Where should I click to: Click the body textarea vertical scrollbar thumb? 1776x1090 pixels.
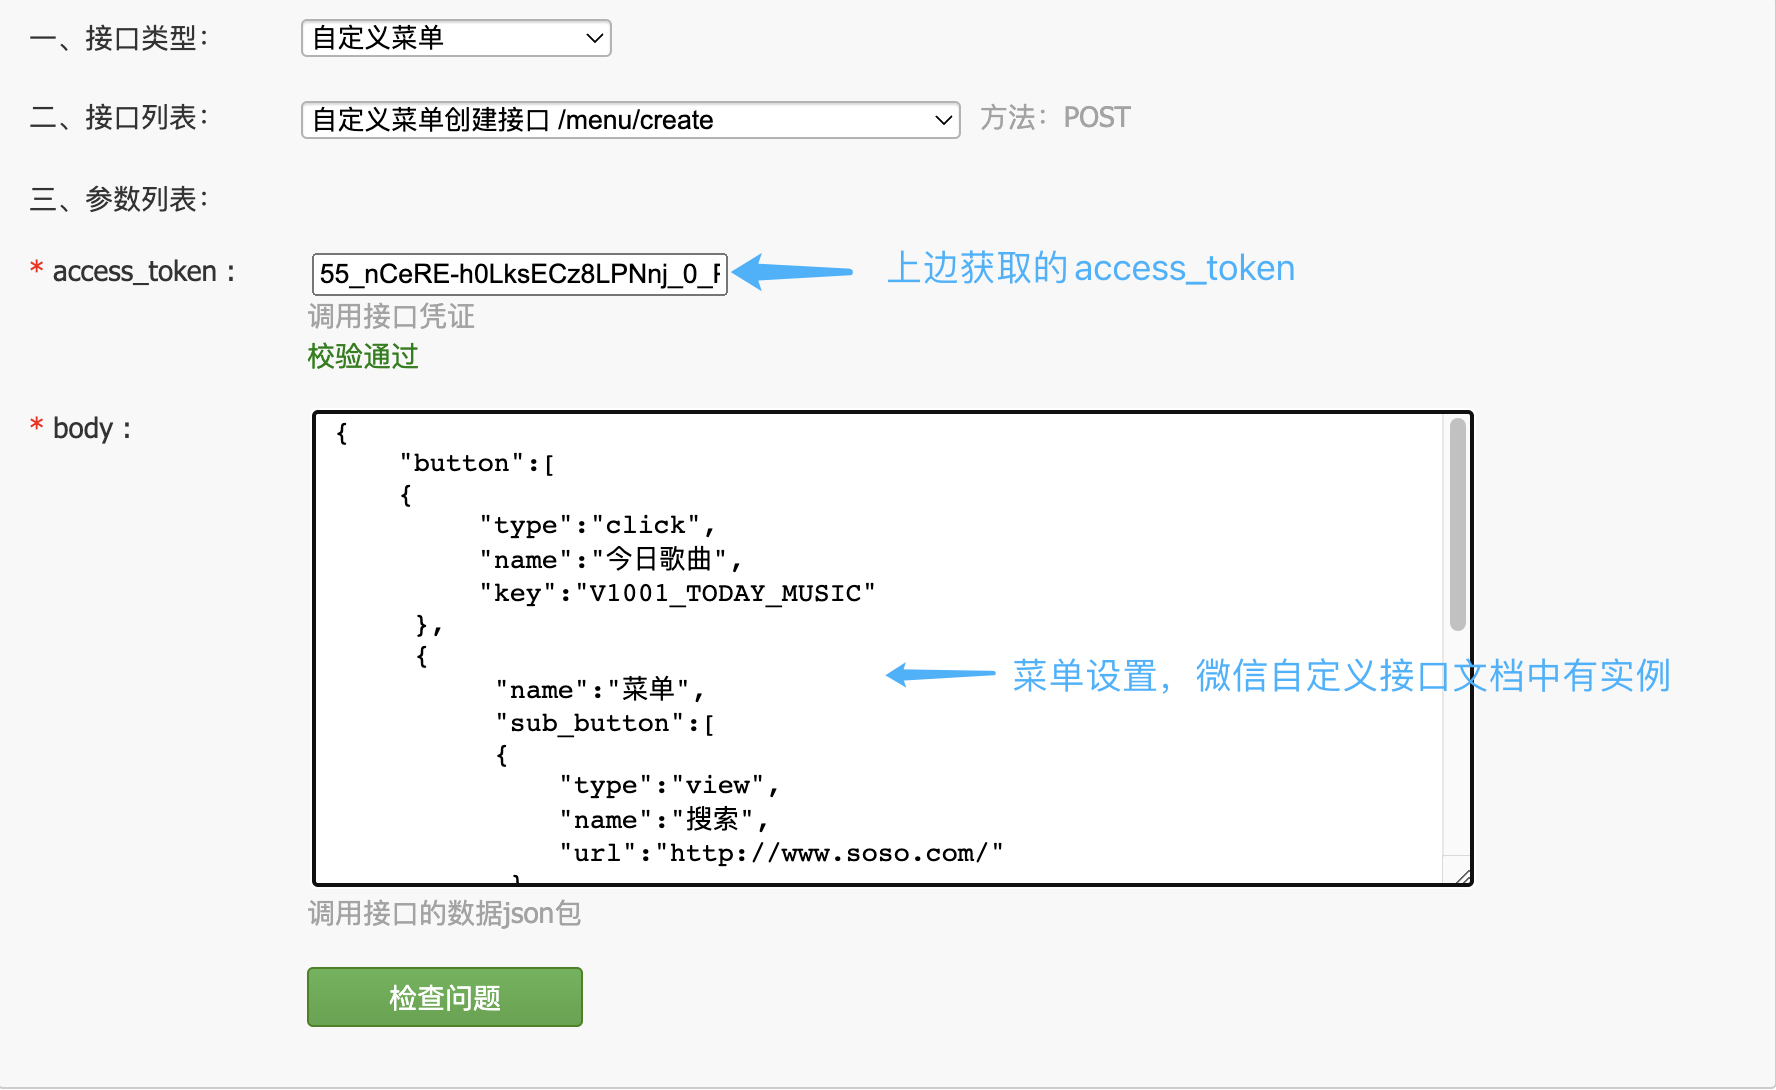click(x=1458, y=525)
